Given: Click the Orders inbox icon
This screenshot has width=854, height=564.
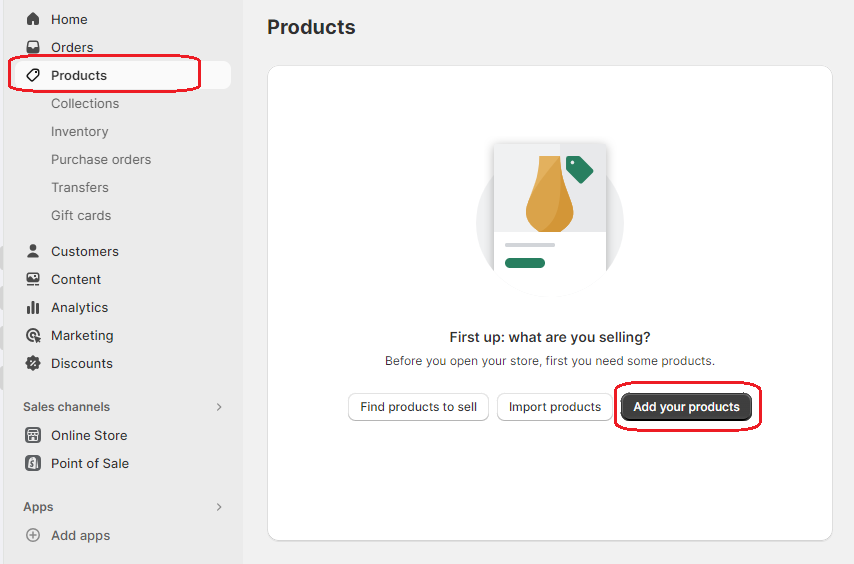Looking at the screenshot, I should click(33, 47).
